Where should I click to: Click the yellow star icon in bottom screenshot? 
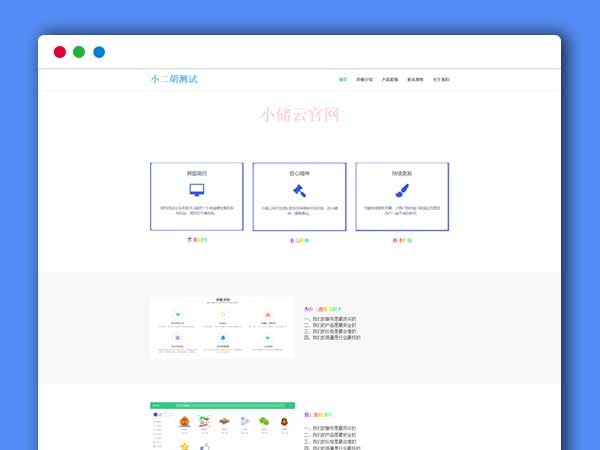click(184, 446)
